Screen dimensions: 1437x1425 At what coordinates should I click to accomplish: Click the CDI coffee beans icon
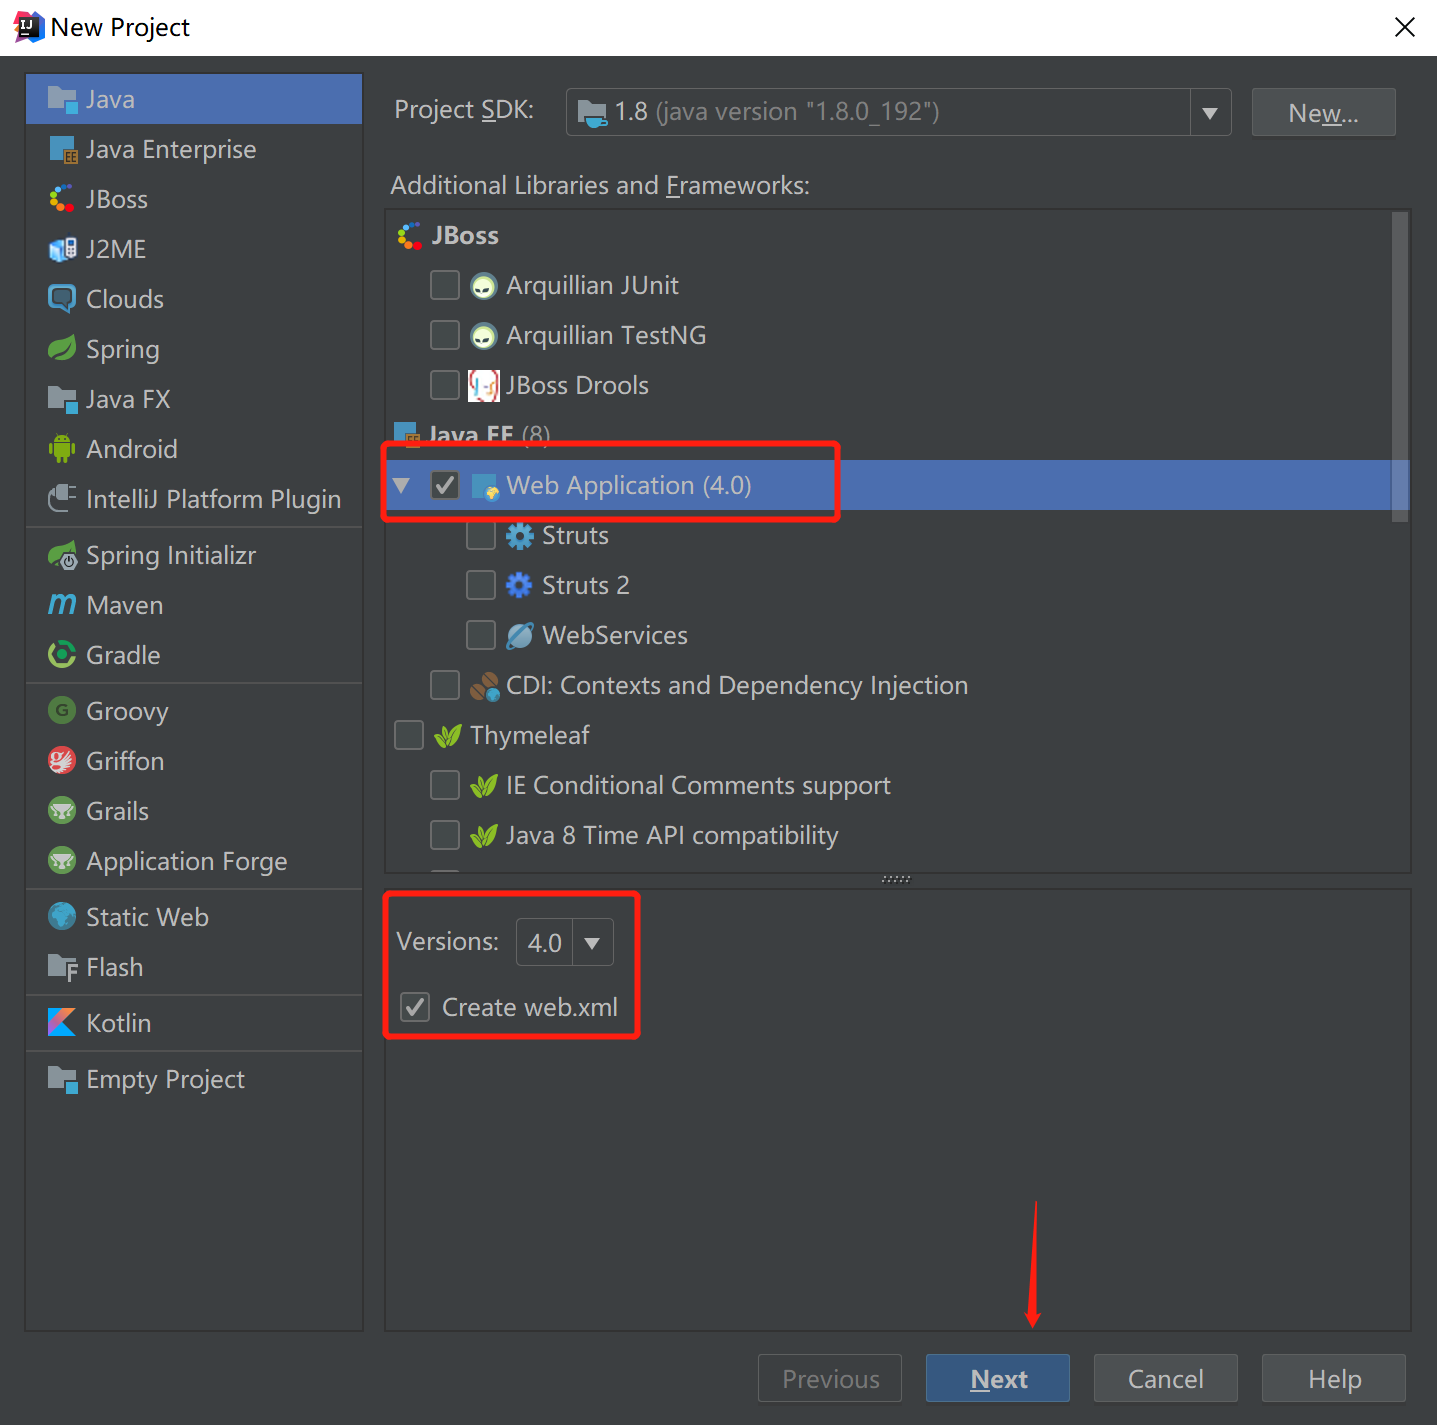(x=484, y=686)
